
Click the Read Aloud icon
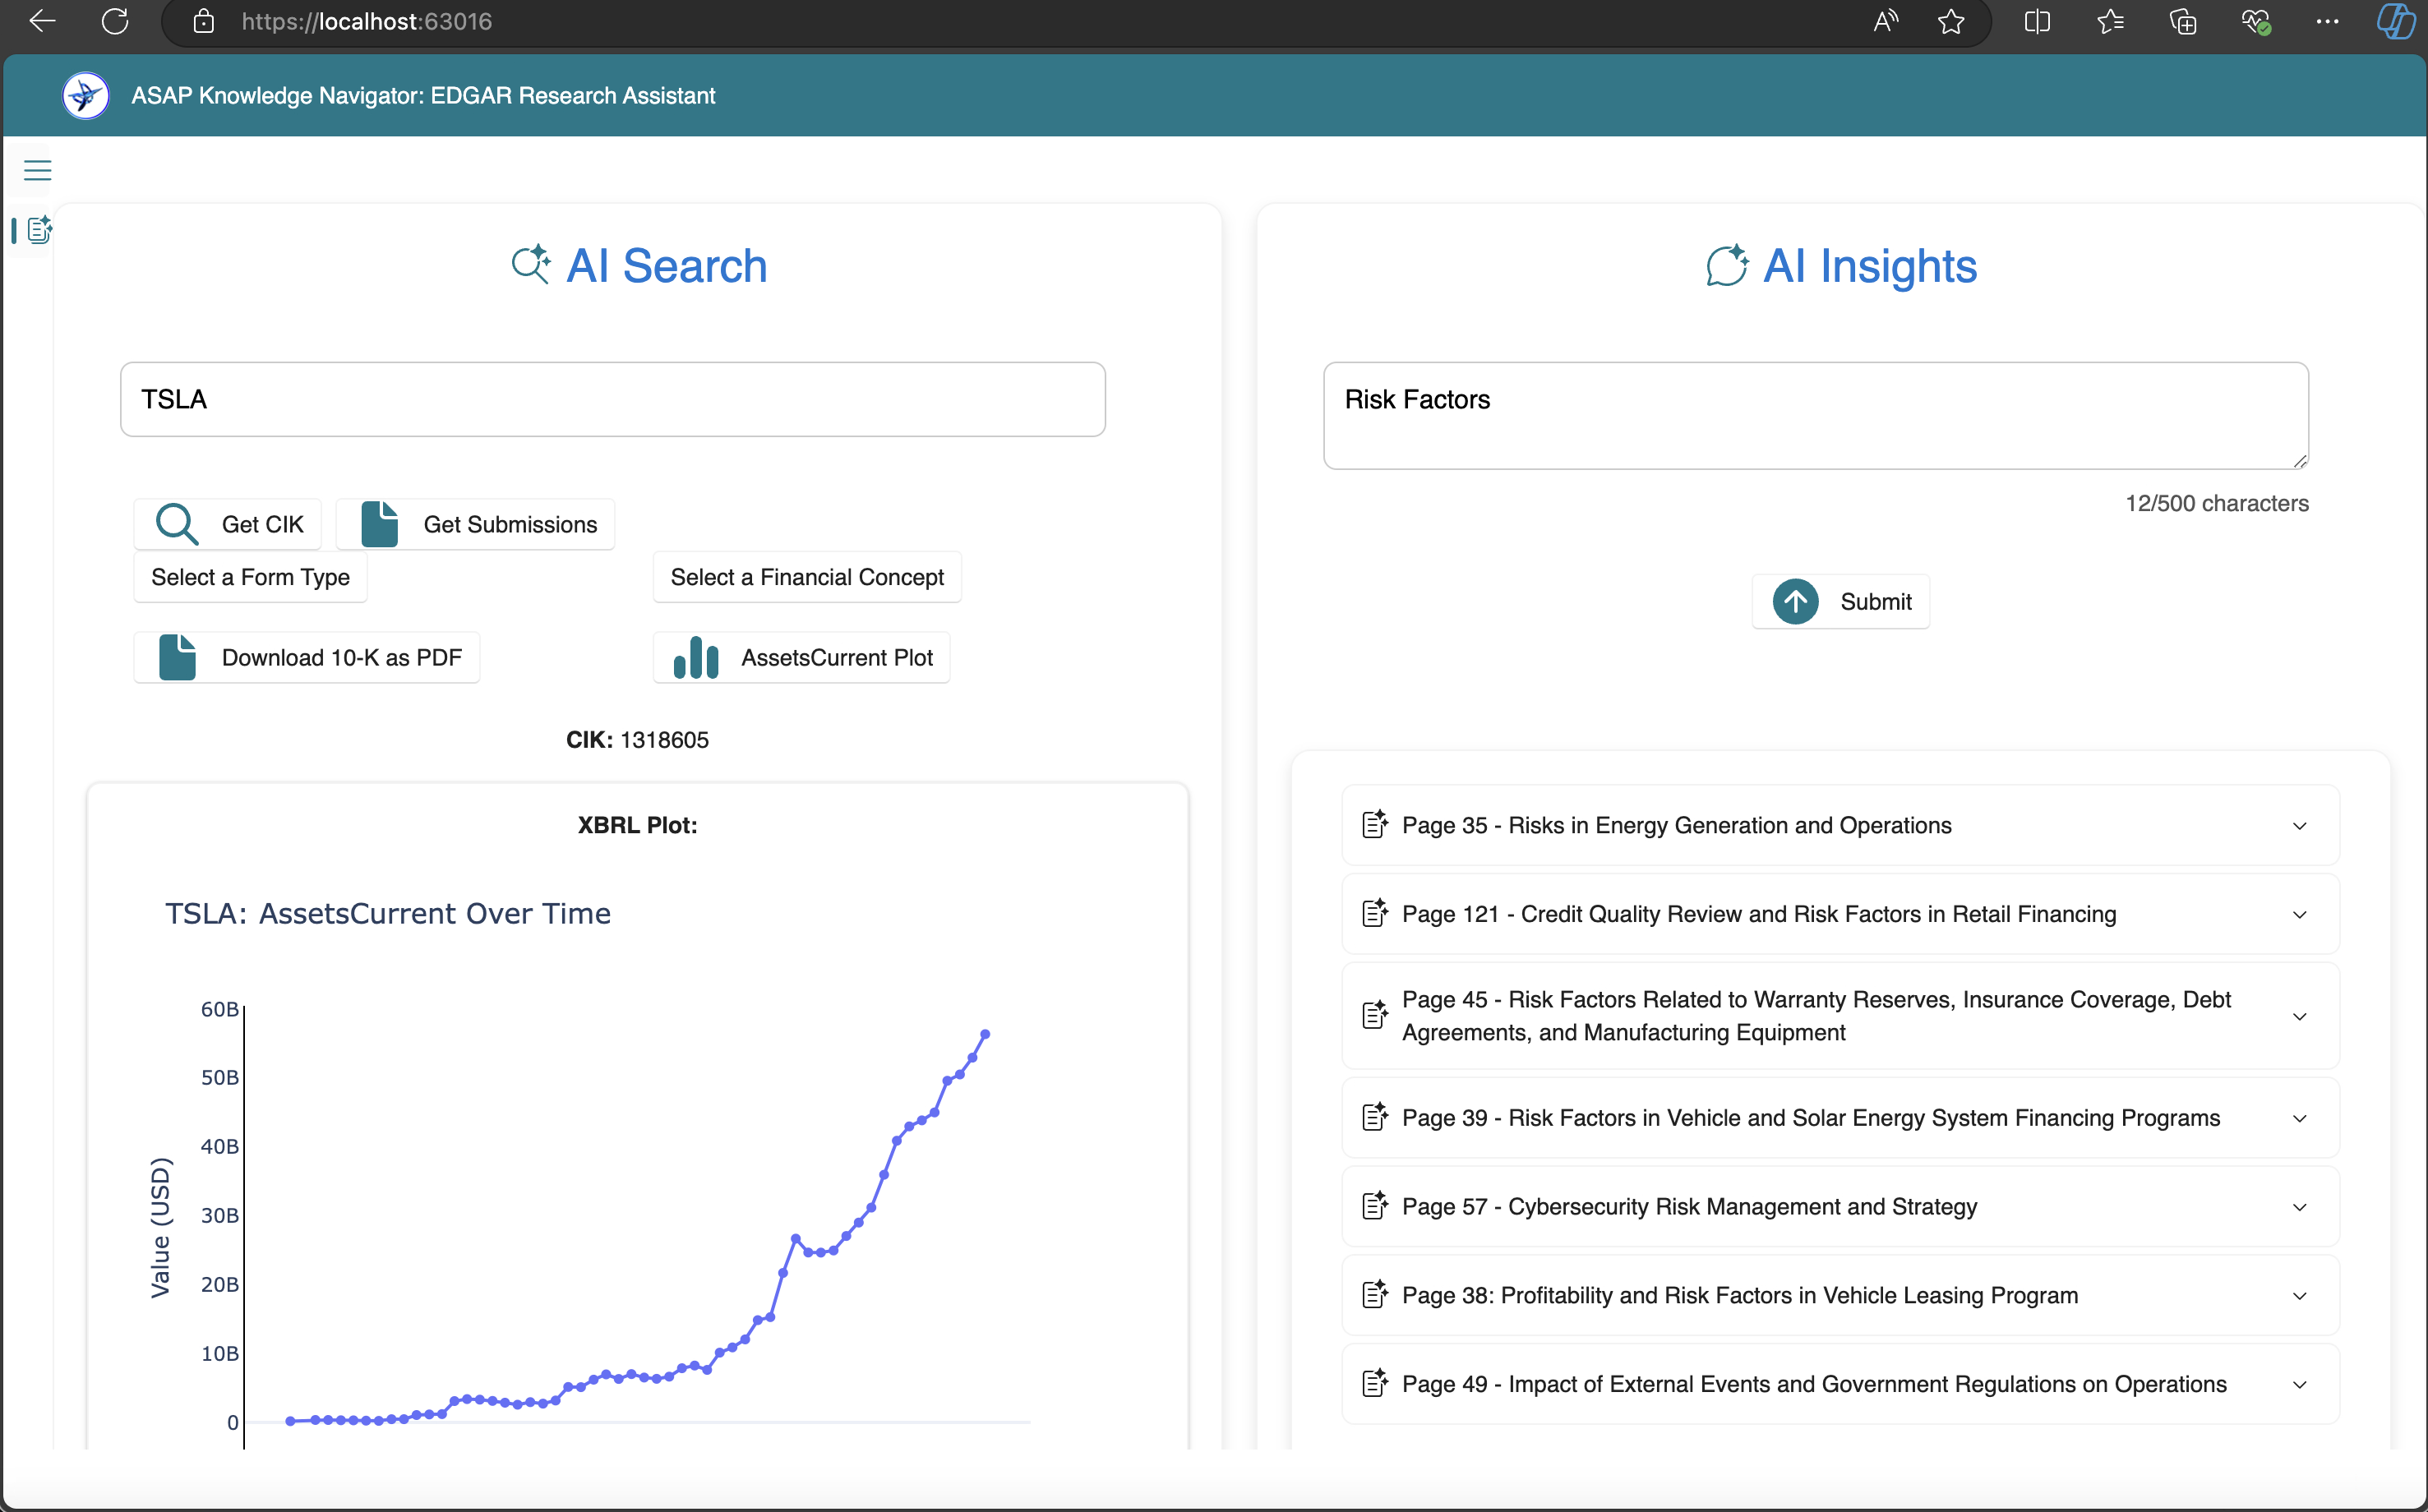[1885, 21]
